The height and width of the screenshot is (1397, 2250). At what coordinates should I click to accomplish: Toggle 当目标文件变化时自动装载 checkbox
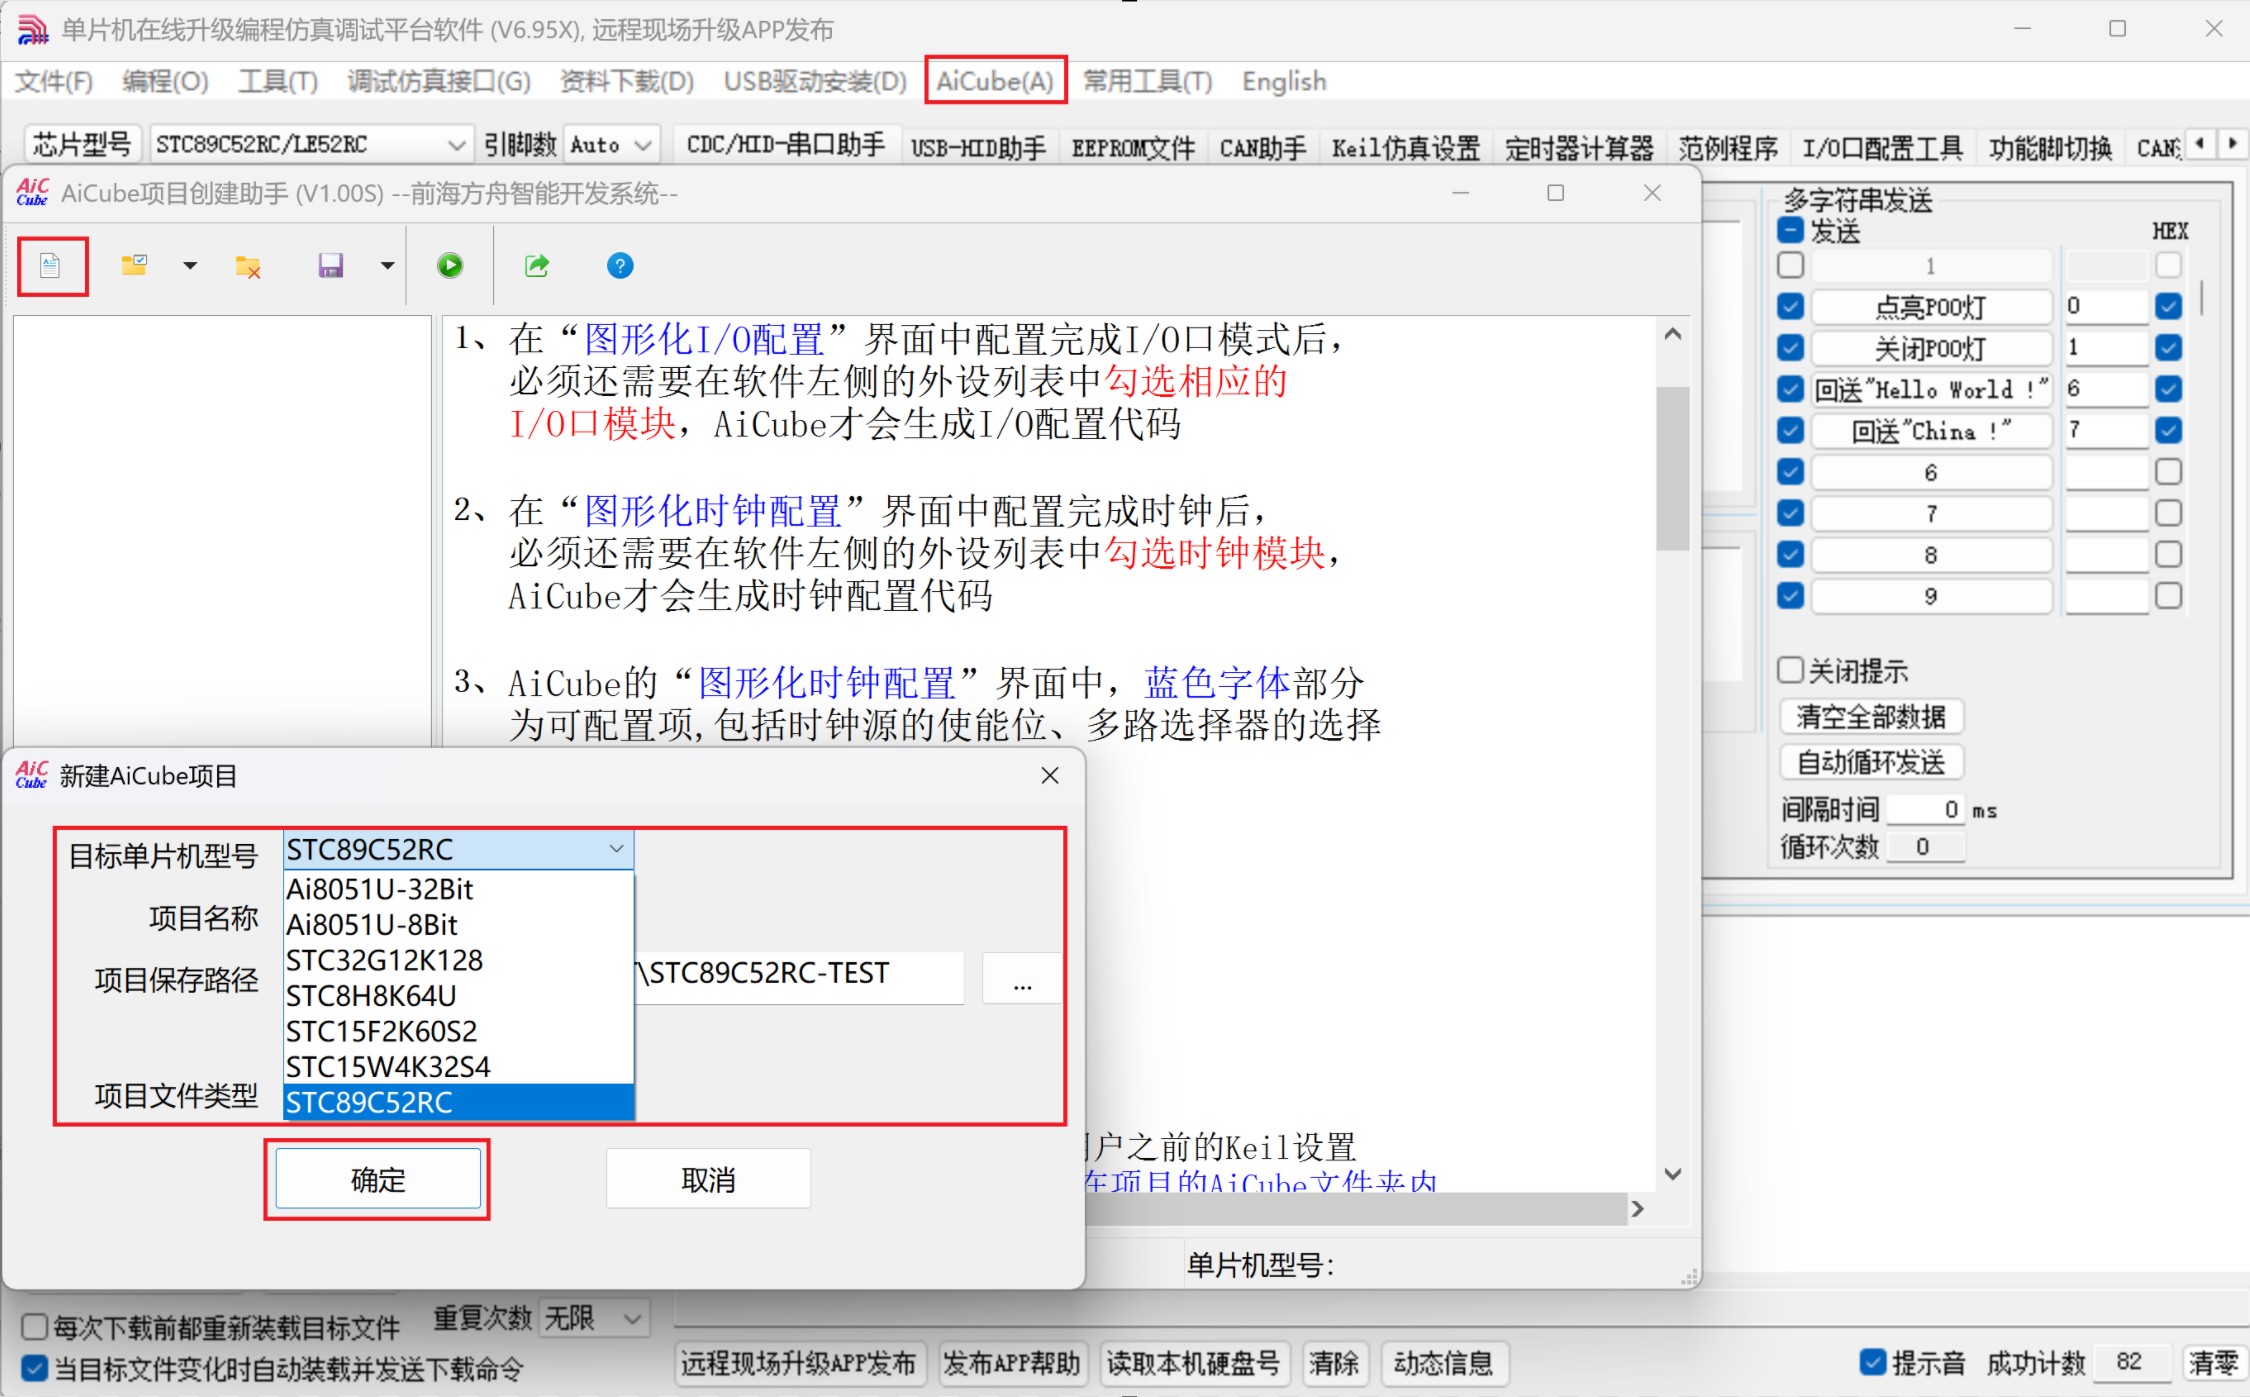34,1369
